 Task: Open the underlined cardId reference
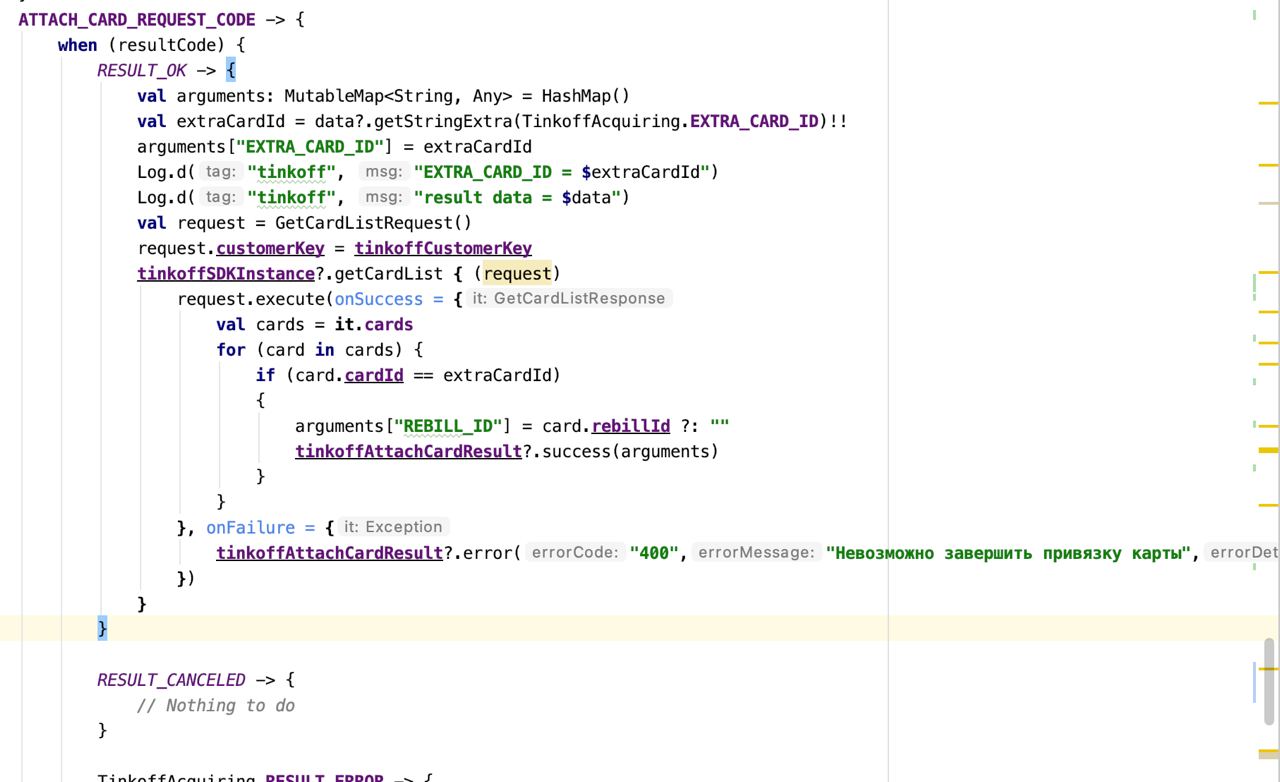[374, 375]
